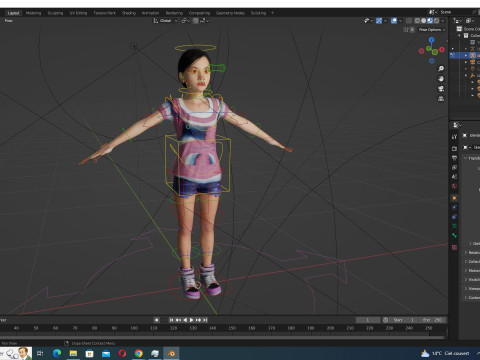
Task: Toggle X-ray mode in viewport header
Action: [409, 21]
